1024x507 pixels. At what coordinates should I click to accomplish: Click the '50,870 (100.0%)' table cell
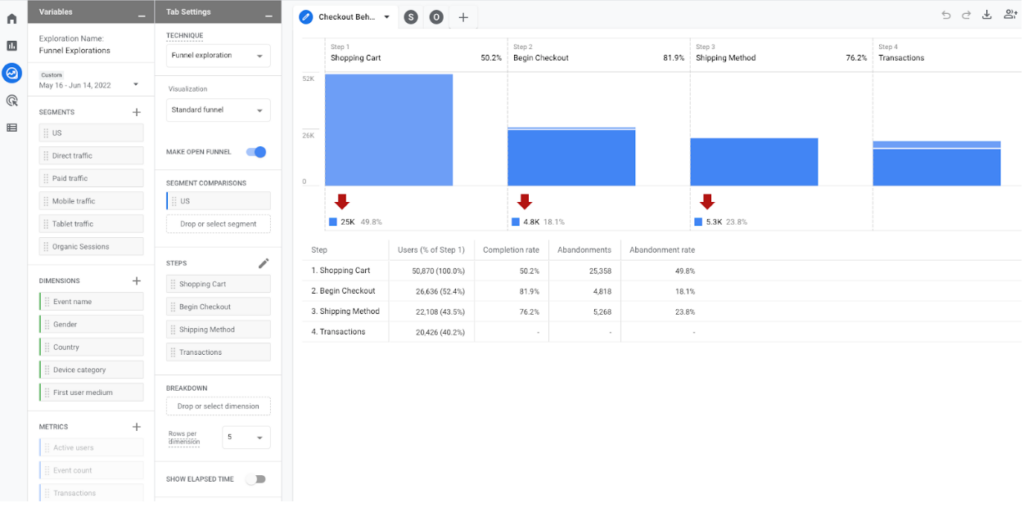pos(431,270)
